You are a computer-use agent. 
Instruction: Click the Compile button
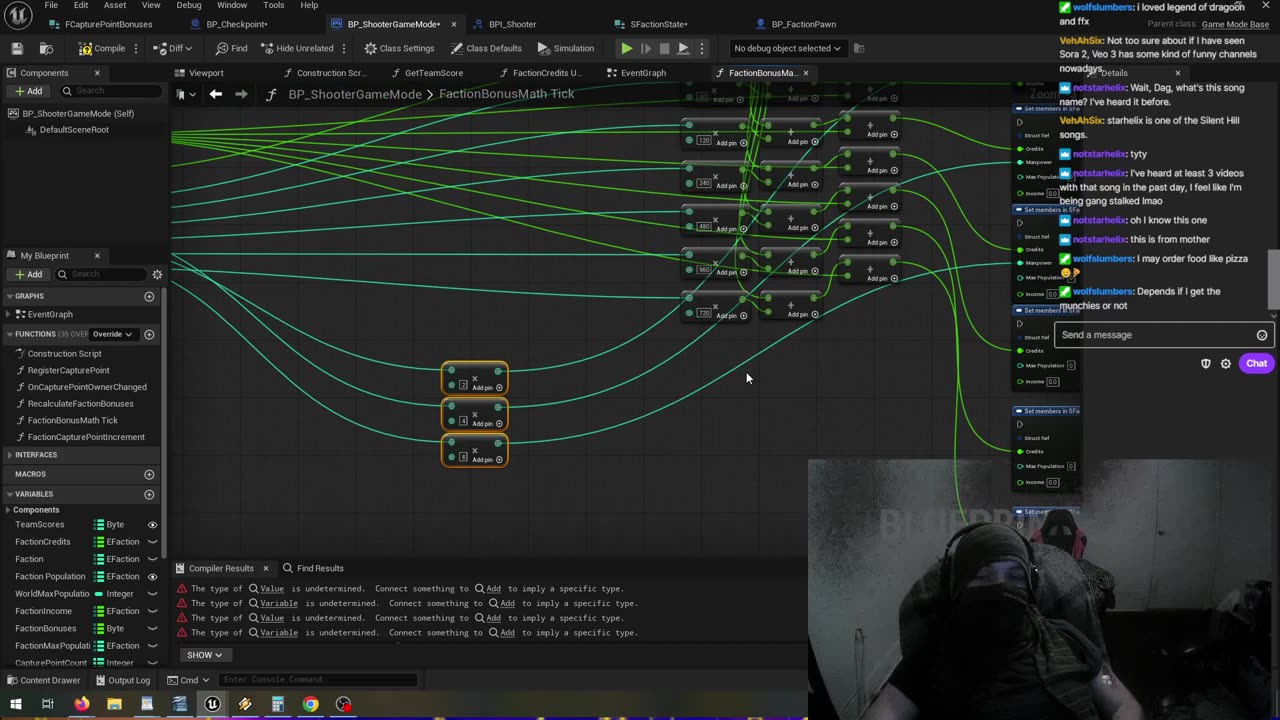102,48
